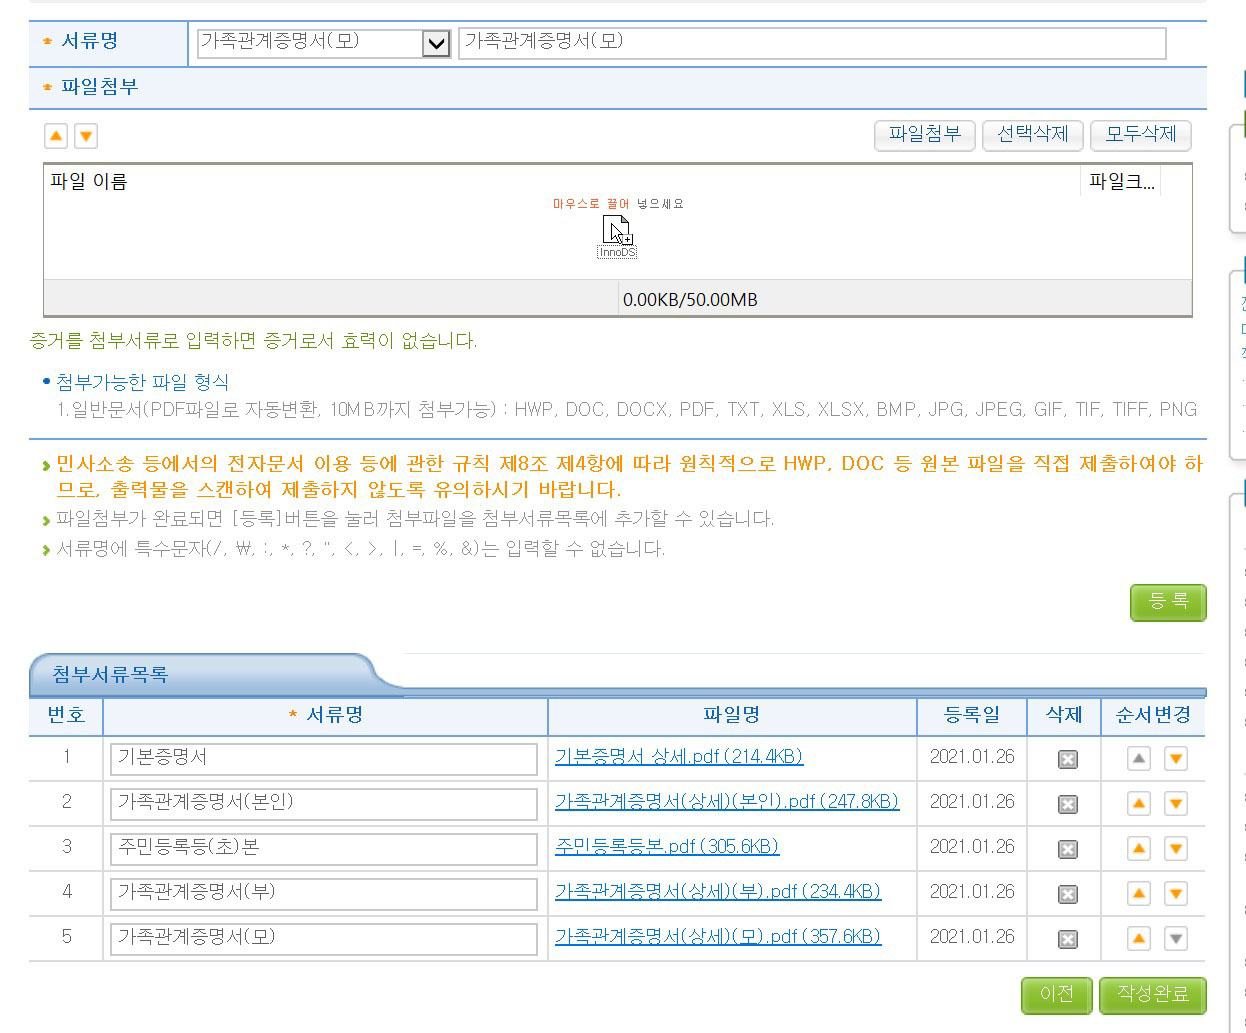Move 기본증명서 row down

tap(1176, 758)
